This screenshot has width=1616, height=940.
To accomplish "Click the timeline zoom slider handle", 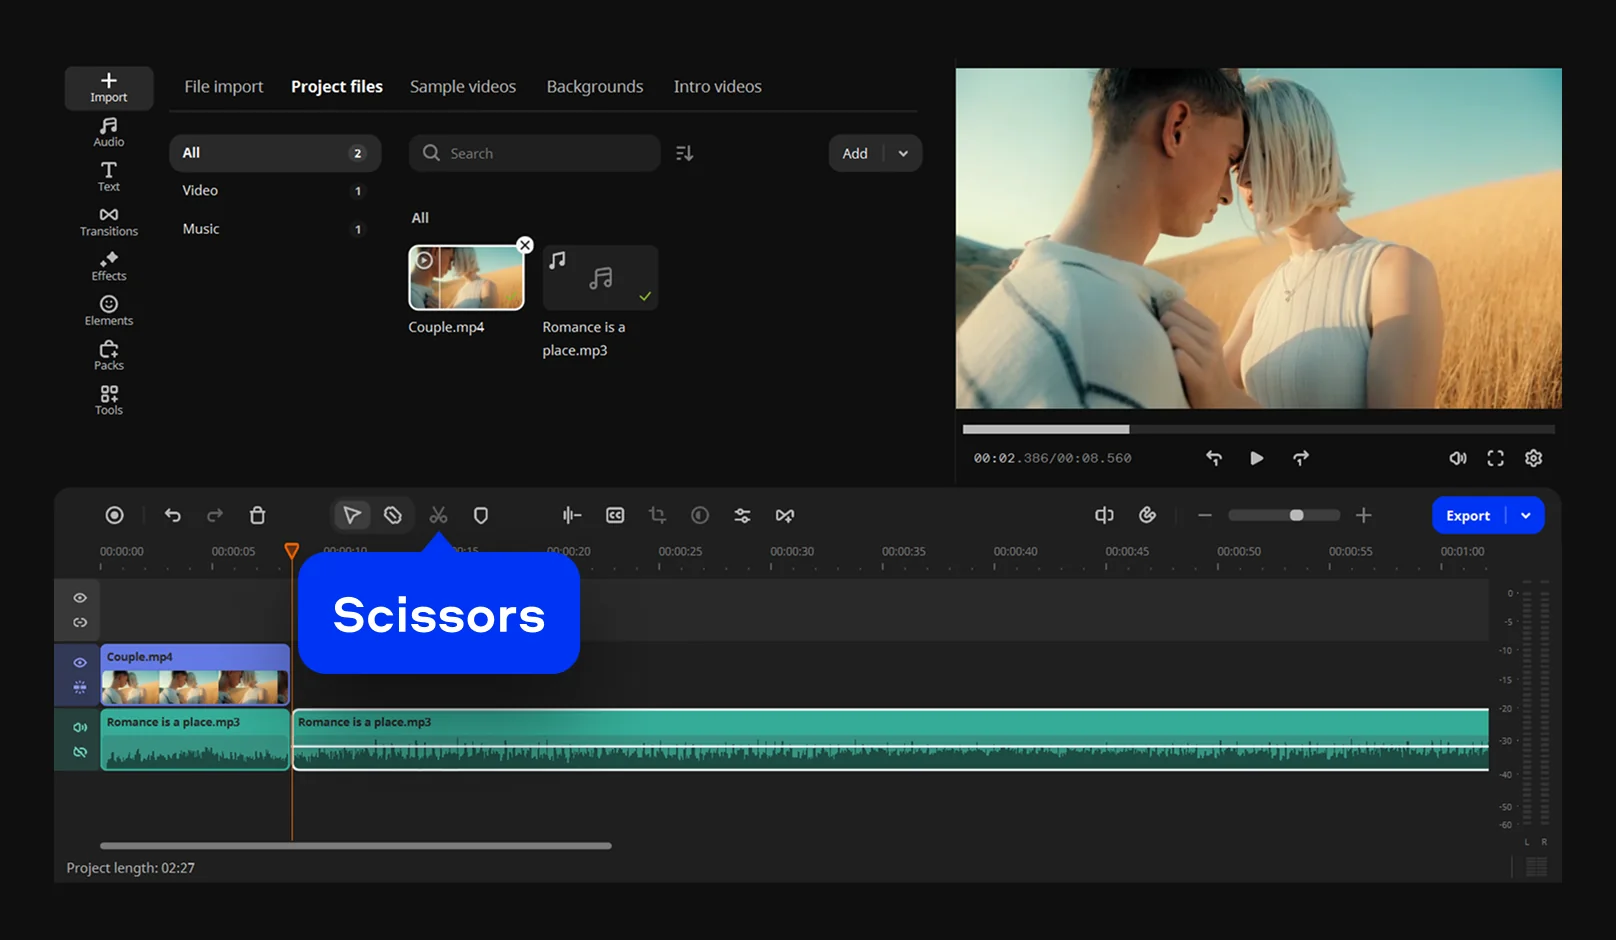I will click(x=1296, y=516).
